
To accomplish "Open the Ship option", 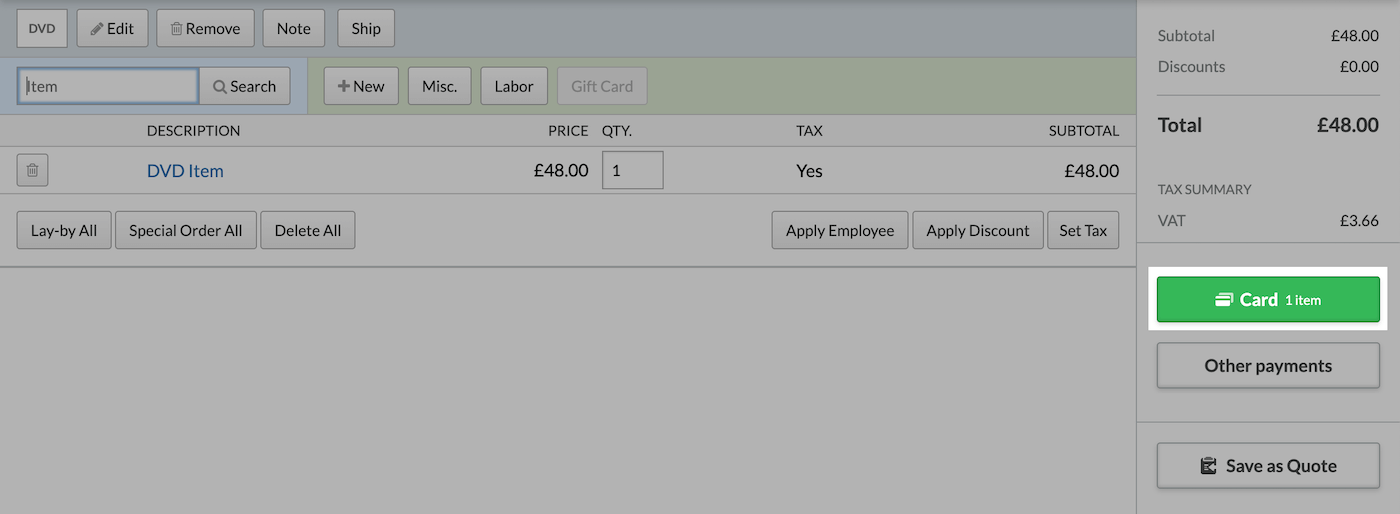I will tap(366, 29).
